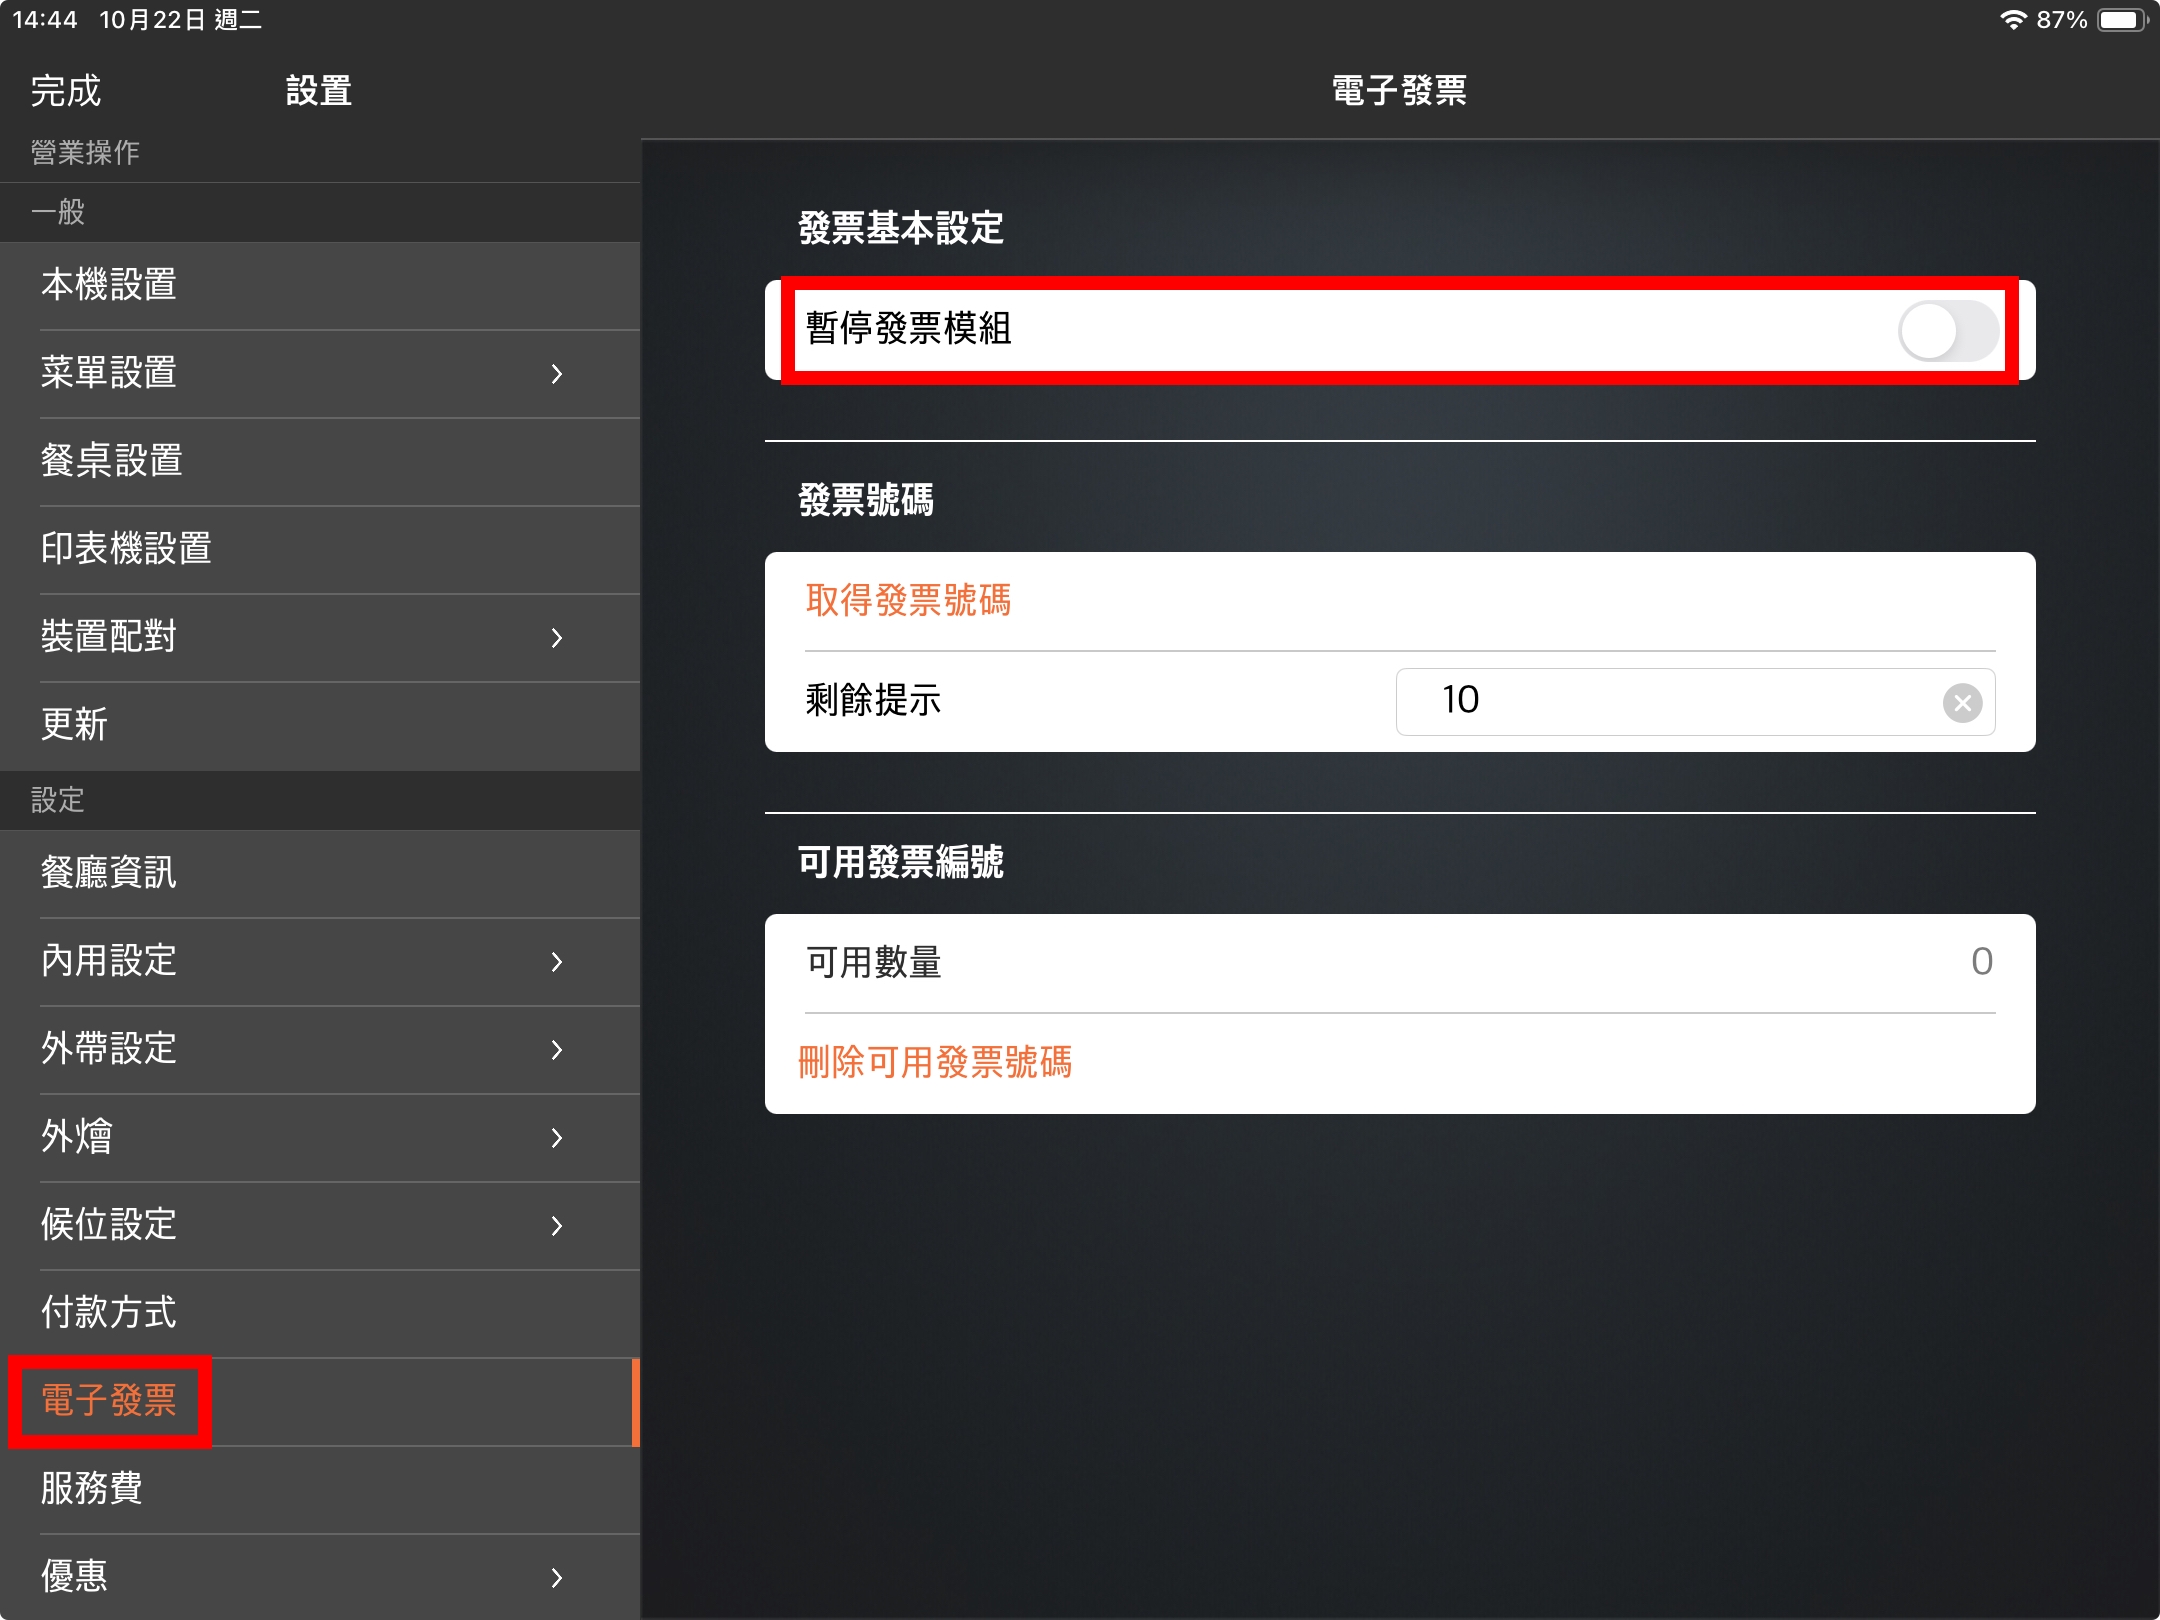Open 外帶設定 item
The image size is (2160, 1620).
tap(320, 1050)
